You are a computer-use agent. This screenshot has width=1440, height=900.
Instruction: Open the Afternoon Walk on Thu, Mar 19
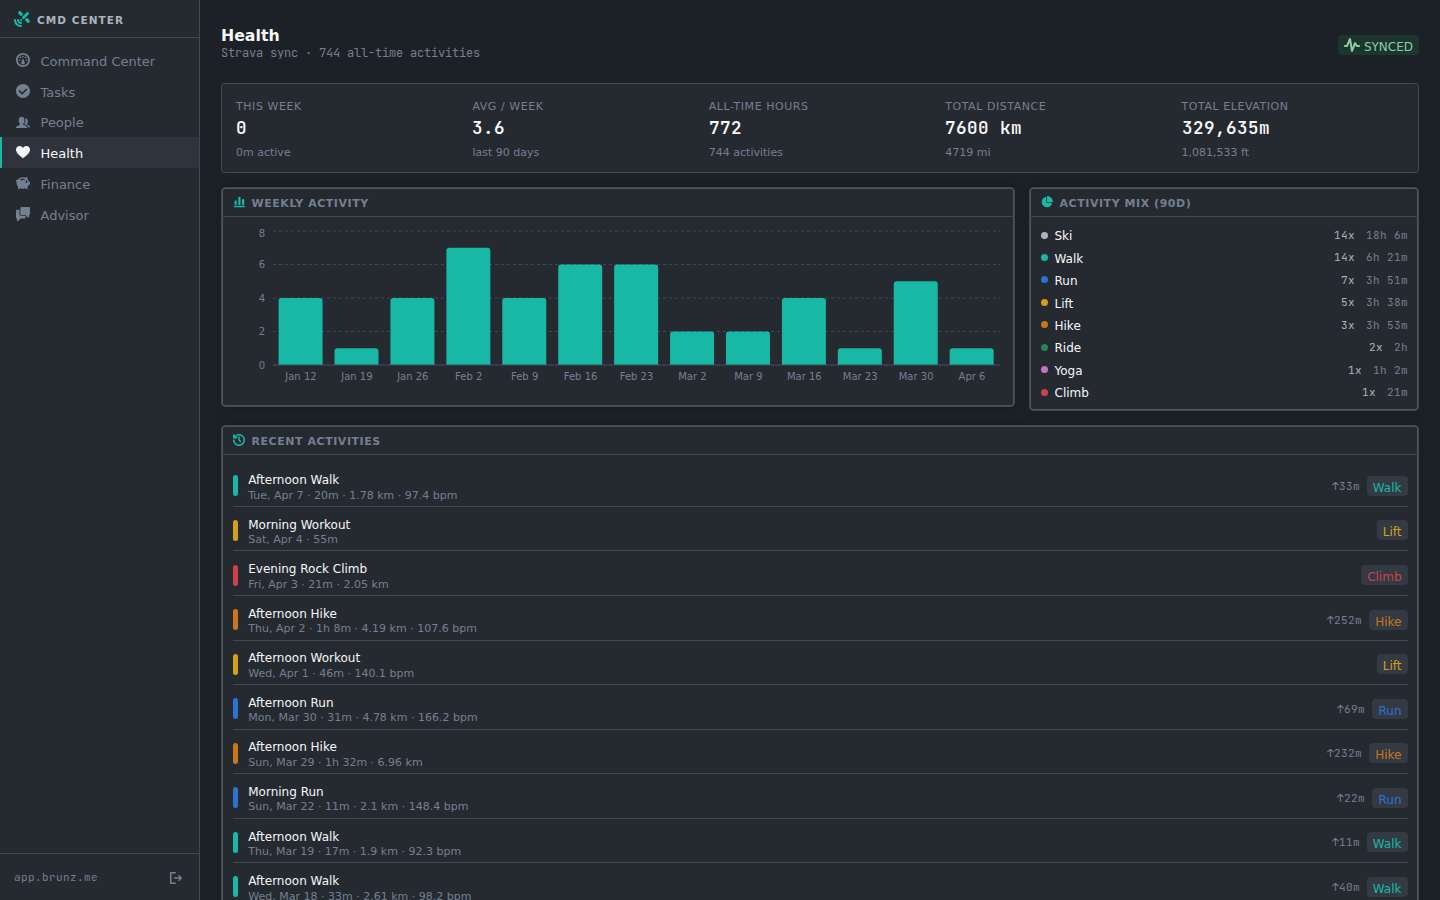click(x=820, y=843)
